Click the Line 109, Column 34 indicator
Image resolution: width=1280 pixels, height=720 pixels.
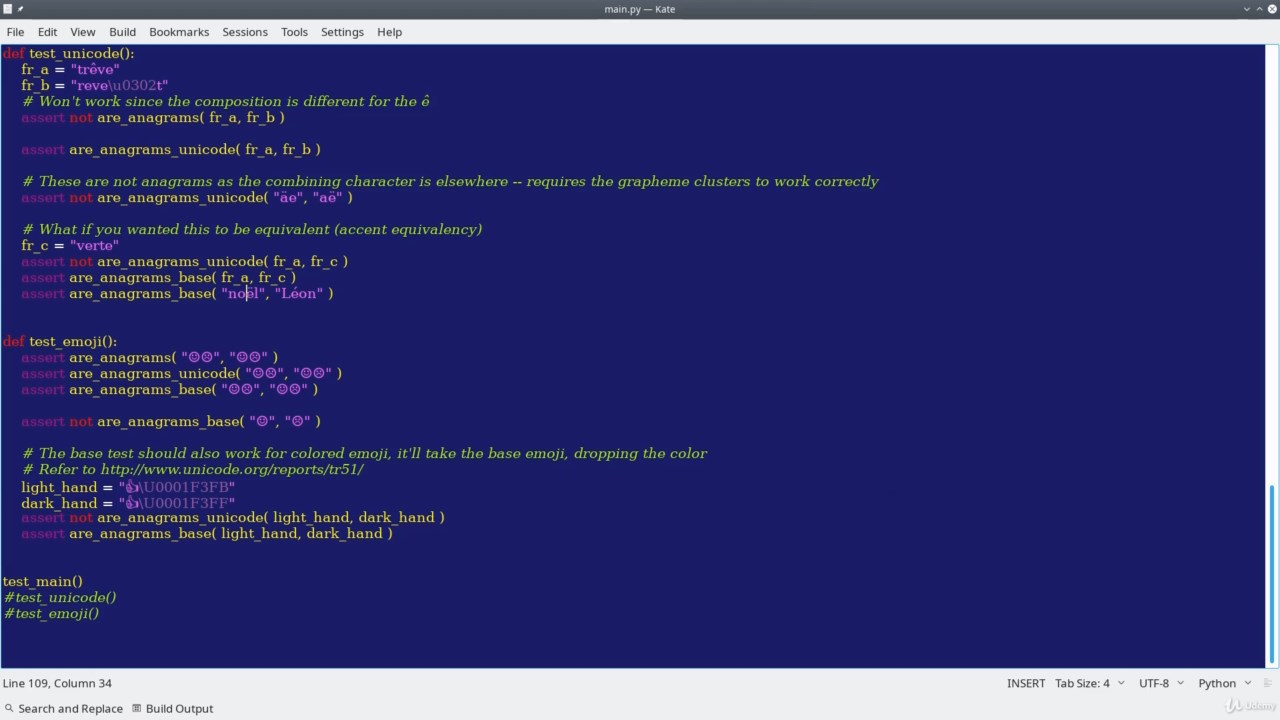click(x=57, y=684)
